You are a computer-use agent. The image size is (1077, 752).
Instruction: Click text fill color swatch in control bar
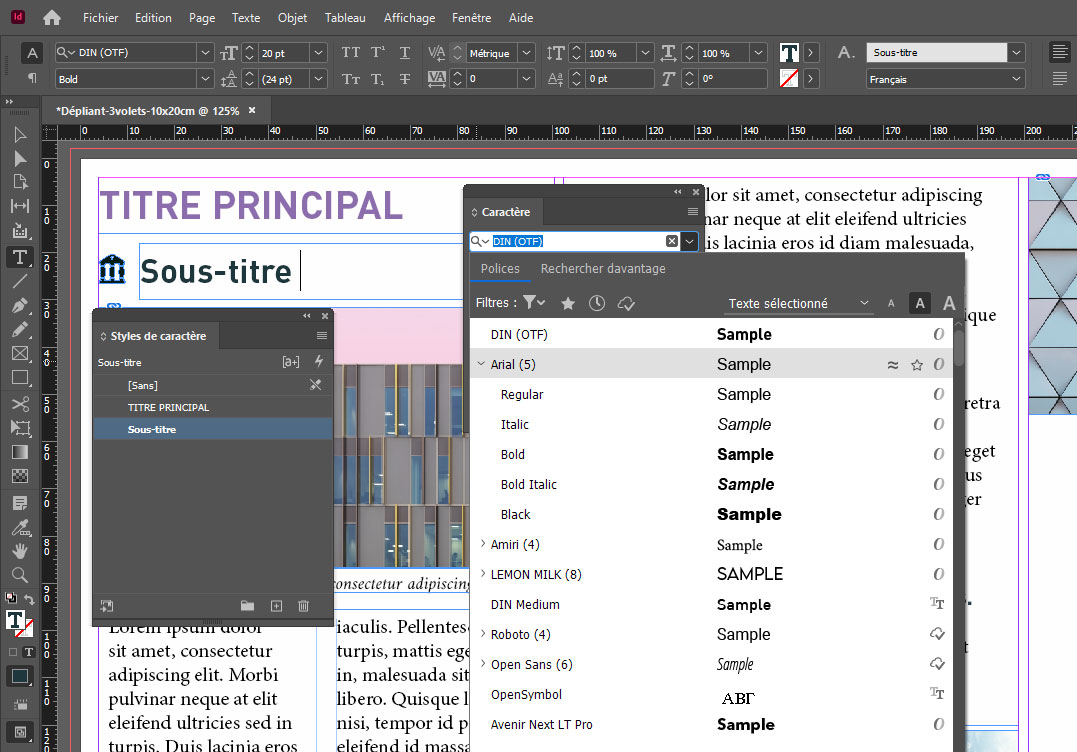789,53
